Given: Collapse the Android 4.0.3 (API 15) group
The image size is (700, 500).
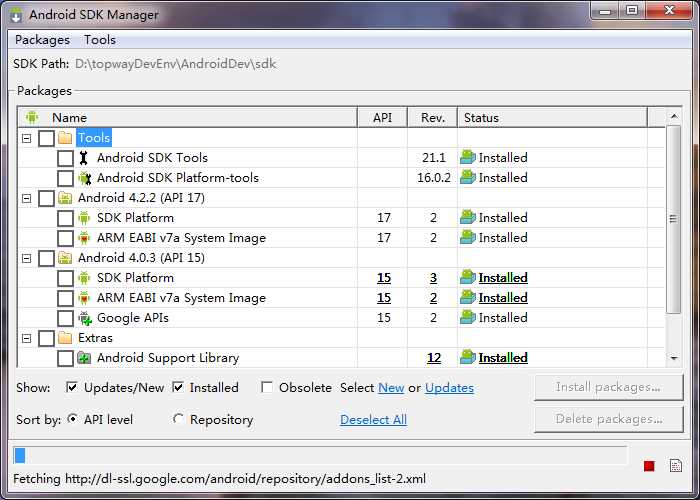Looking at the screenshot, I should tap(27, 258).
